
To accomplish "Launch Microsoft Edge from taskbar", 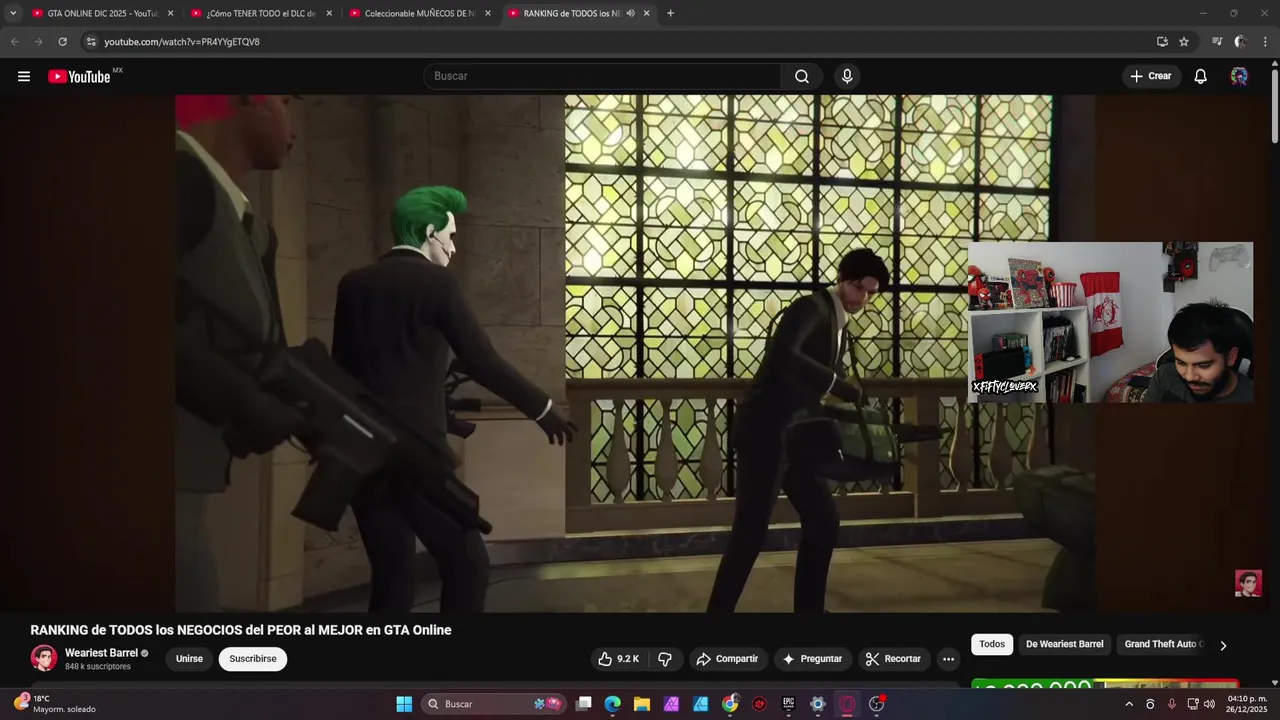I will 613,704.
